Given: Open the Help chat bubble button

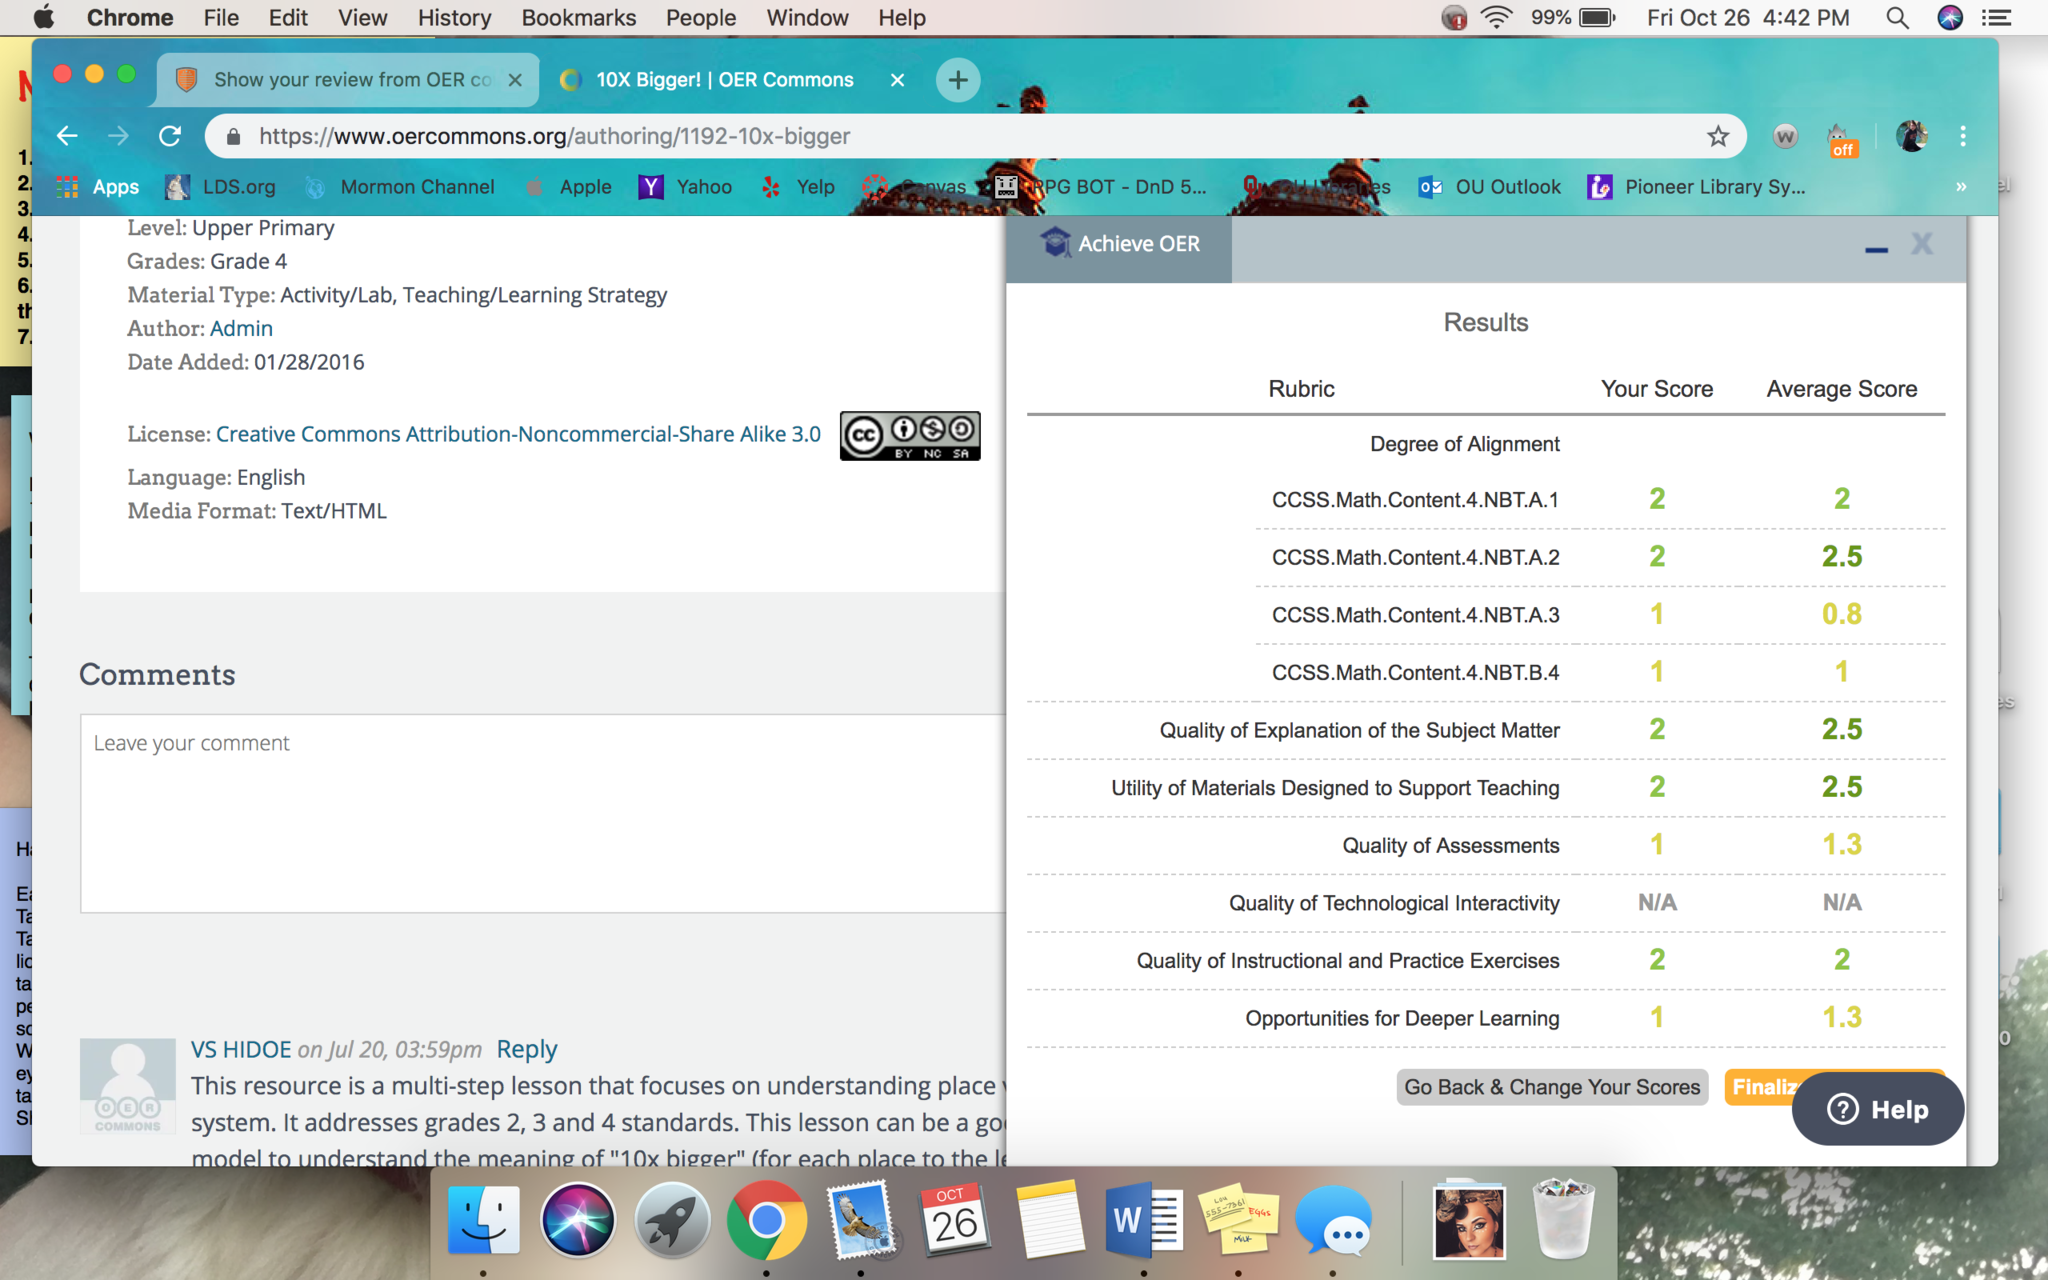Looking at the screenshot, I should (1877, 1109).
